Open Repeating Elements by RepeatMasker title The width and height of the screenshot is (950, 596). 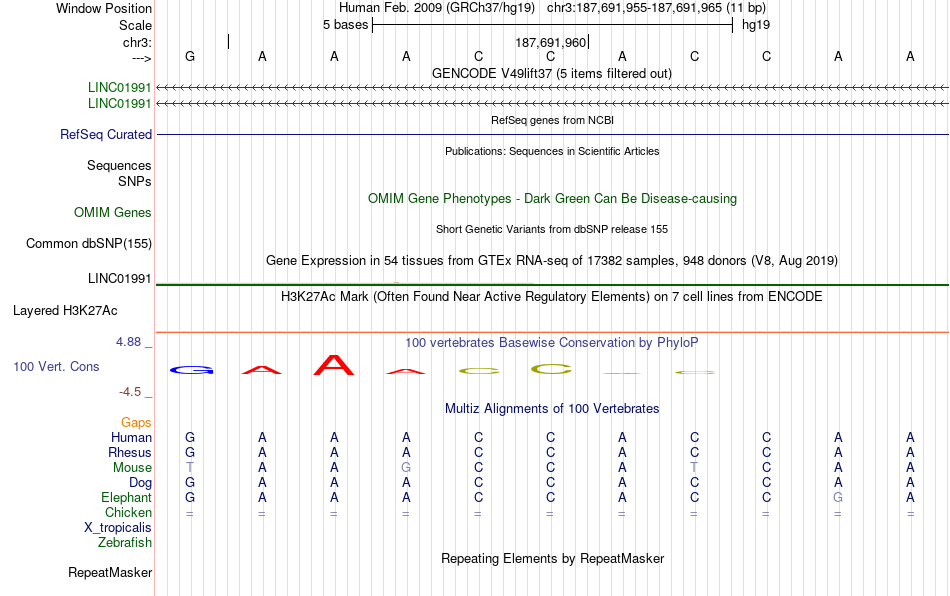coord(552,559)
